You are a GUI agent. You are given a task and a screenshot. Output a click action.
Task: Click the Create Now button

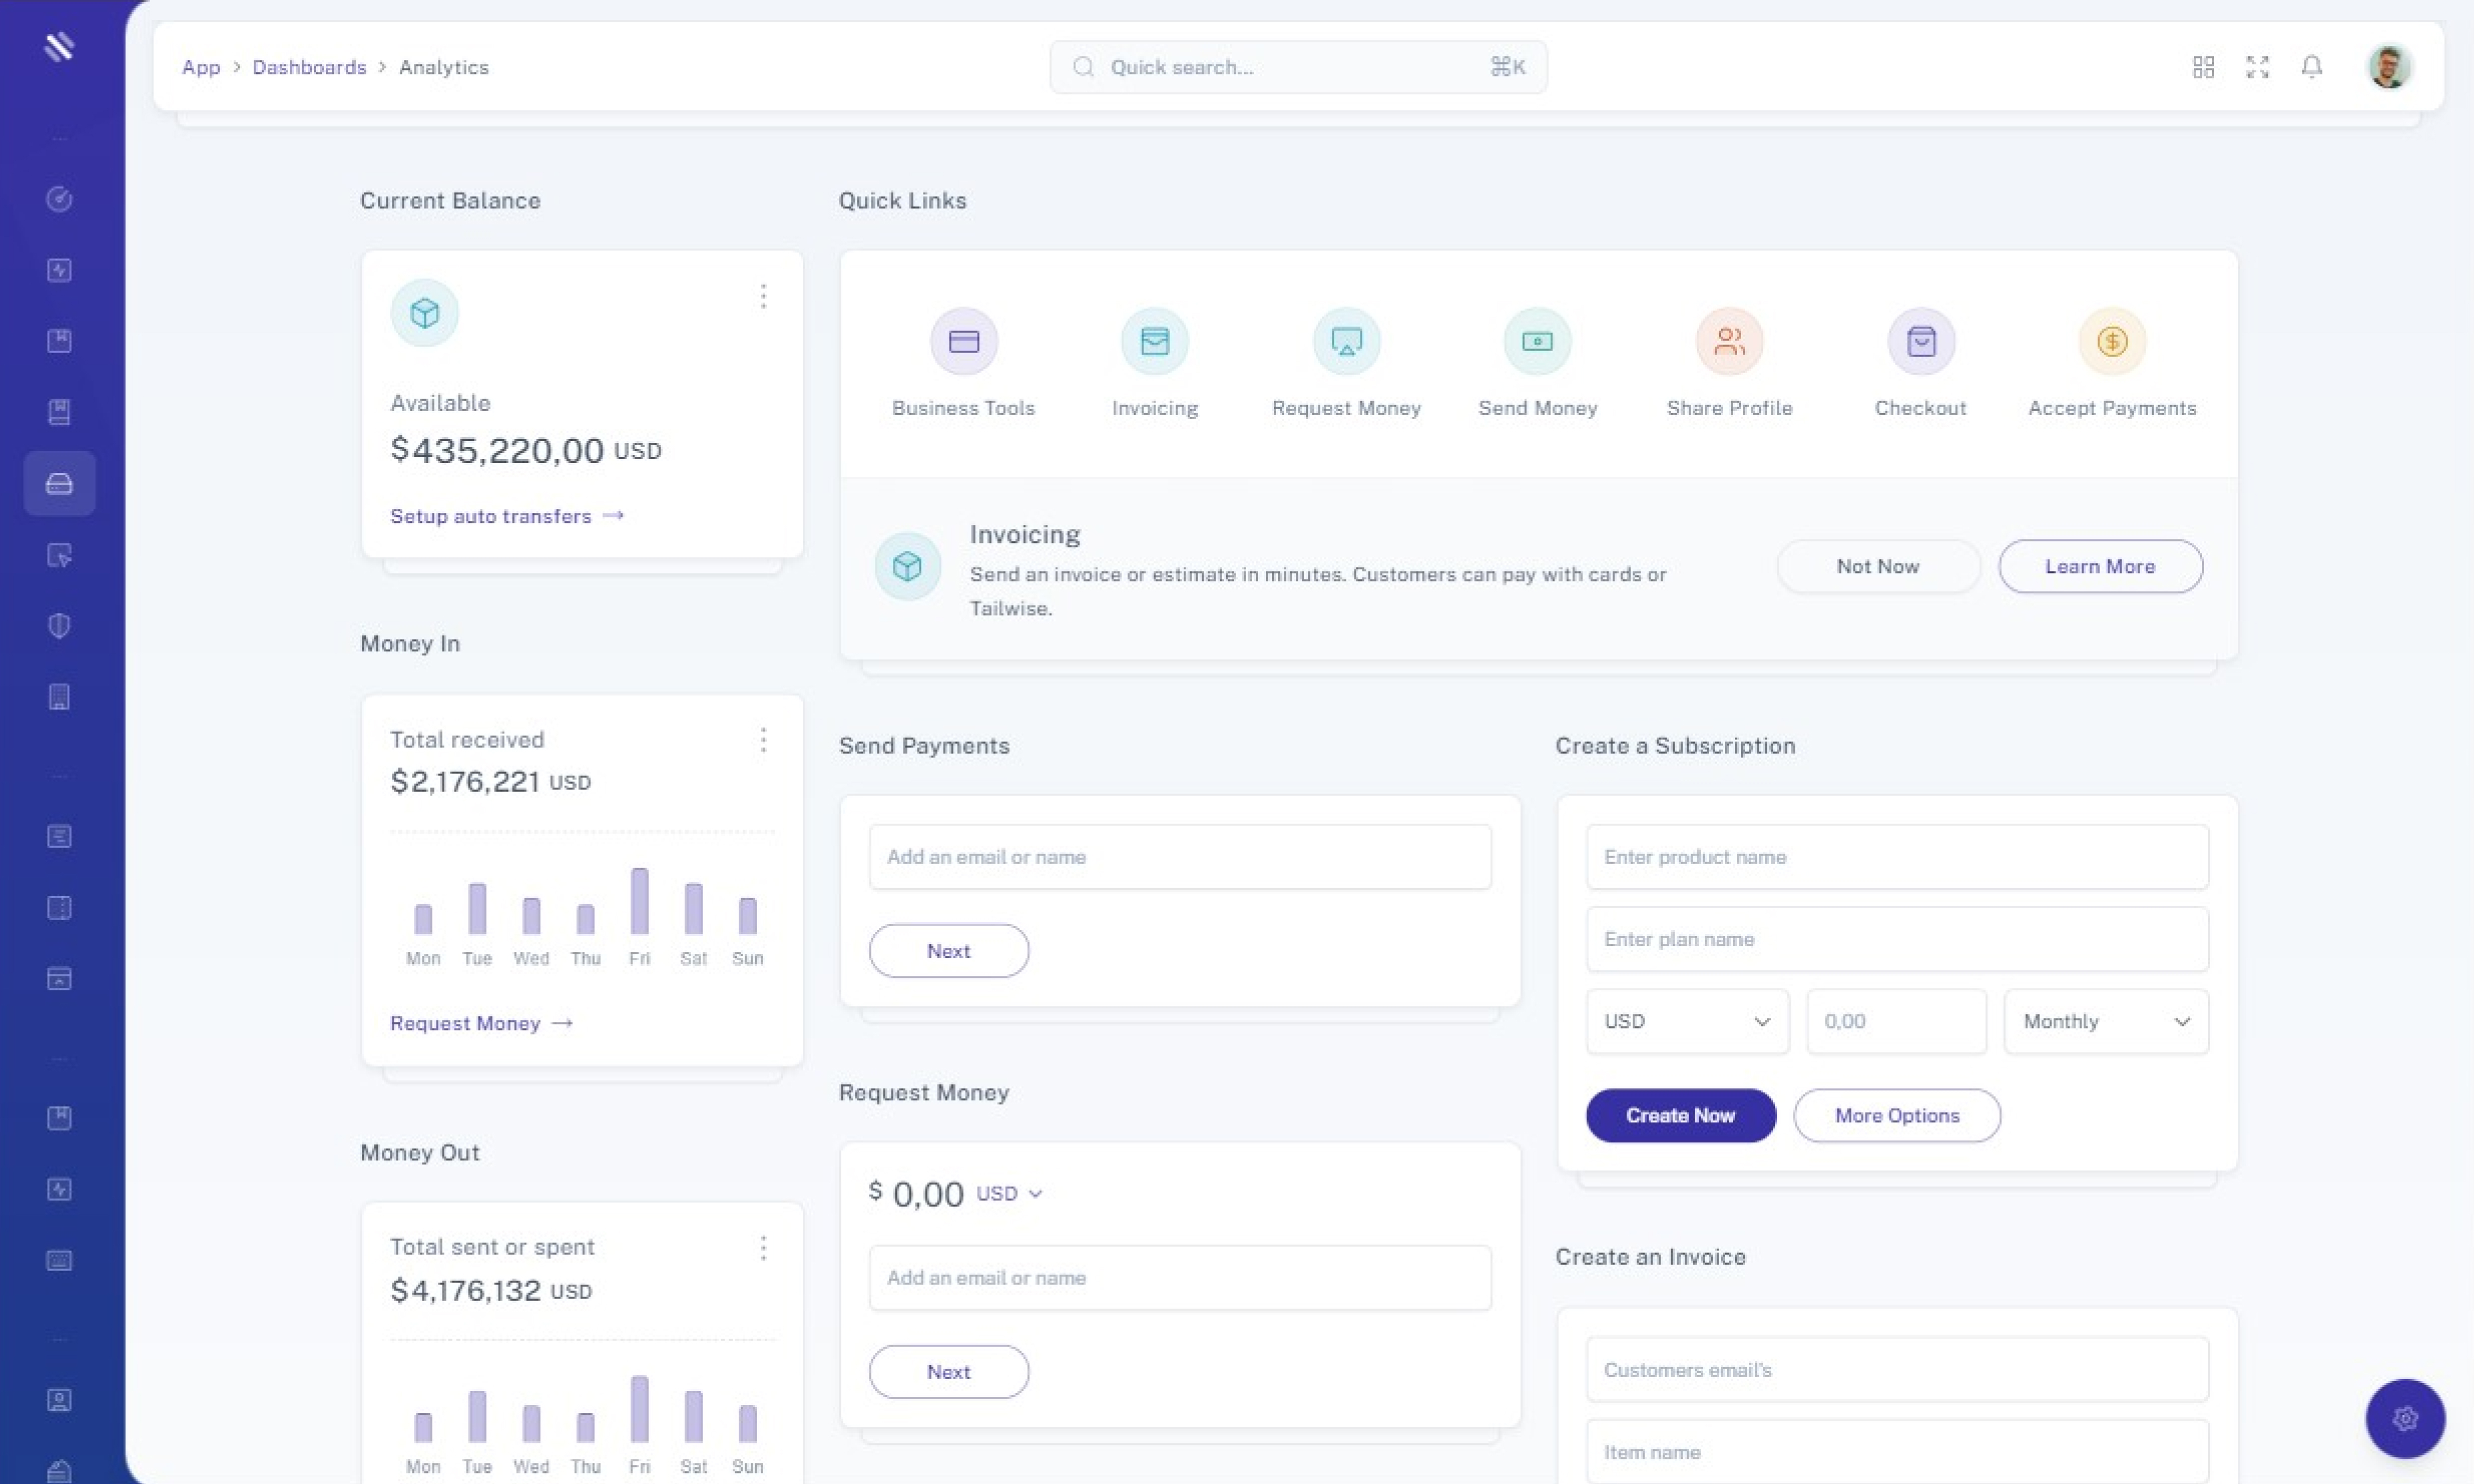tap(1680, 1115)
